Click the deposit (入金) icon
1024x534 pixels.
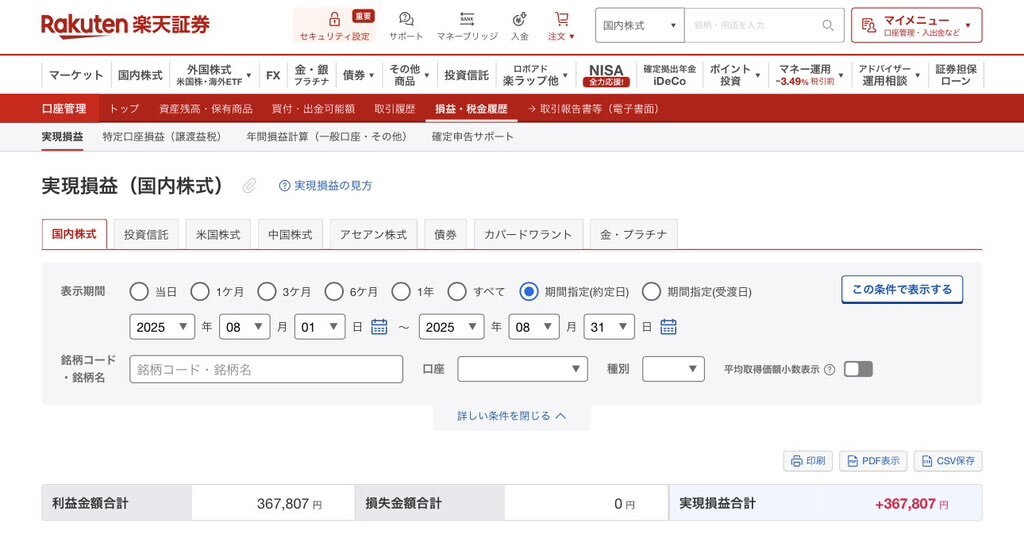pos(520,19)
